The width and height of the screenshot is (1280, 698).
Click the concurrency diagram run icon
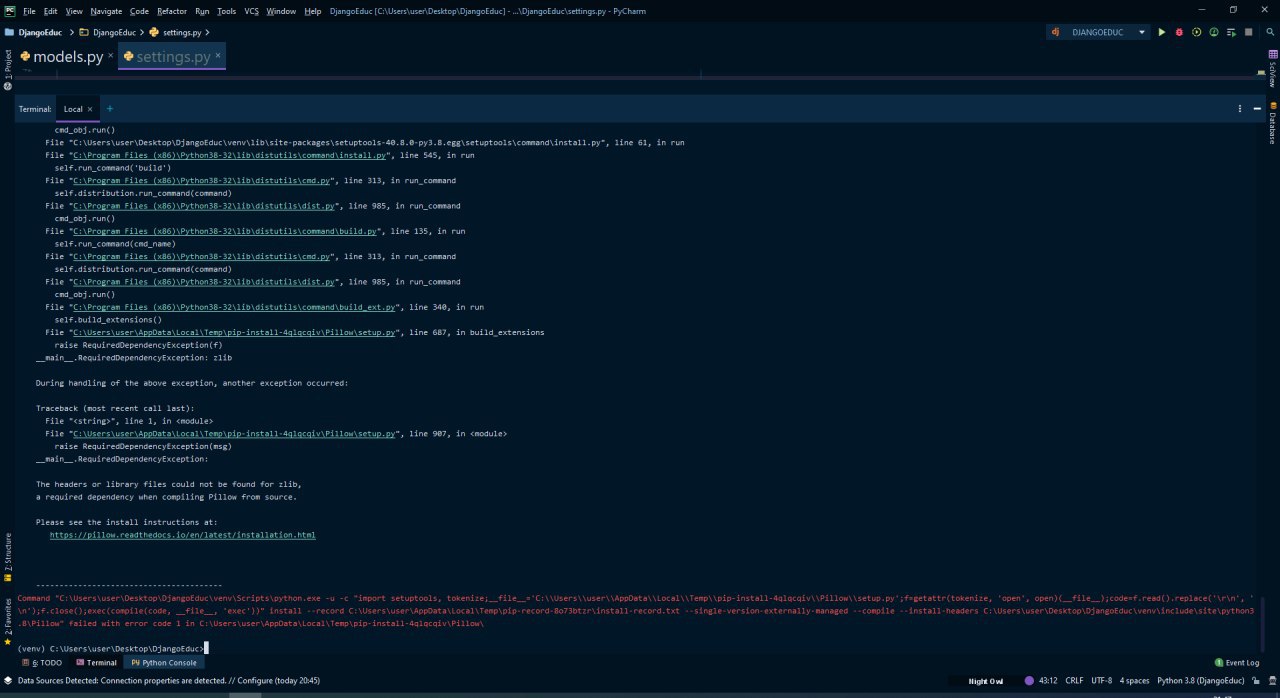click(x=1231, y=32)
